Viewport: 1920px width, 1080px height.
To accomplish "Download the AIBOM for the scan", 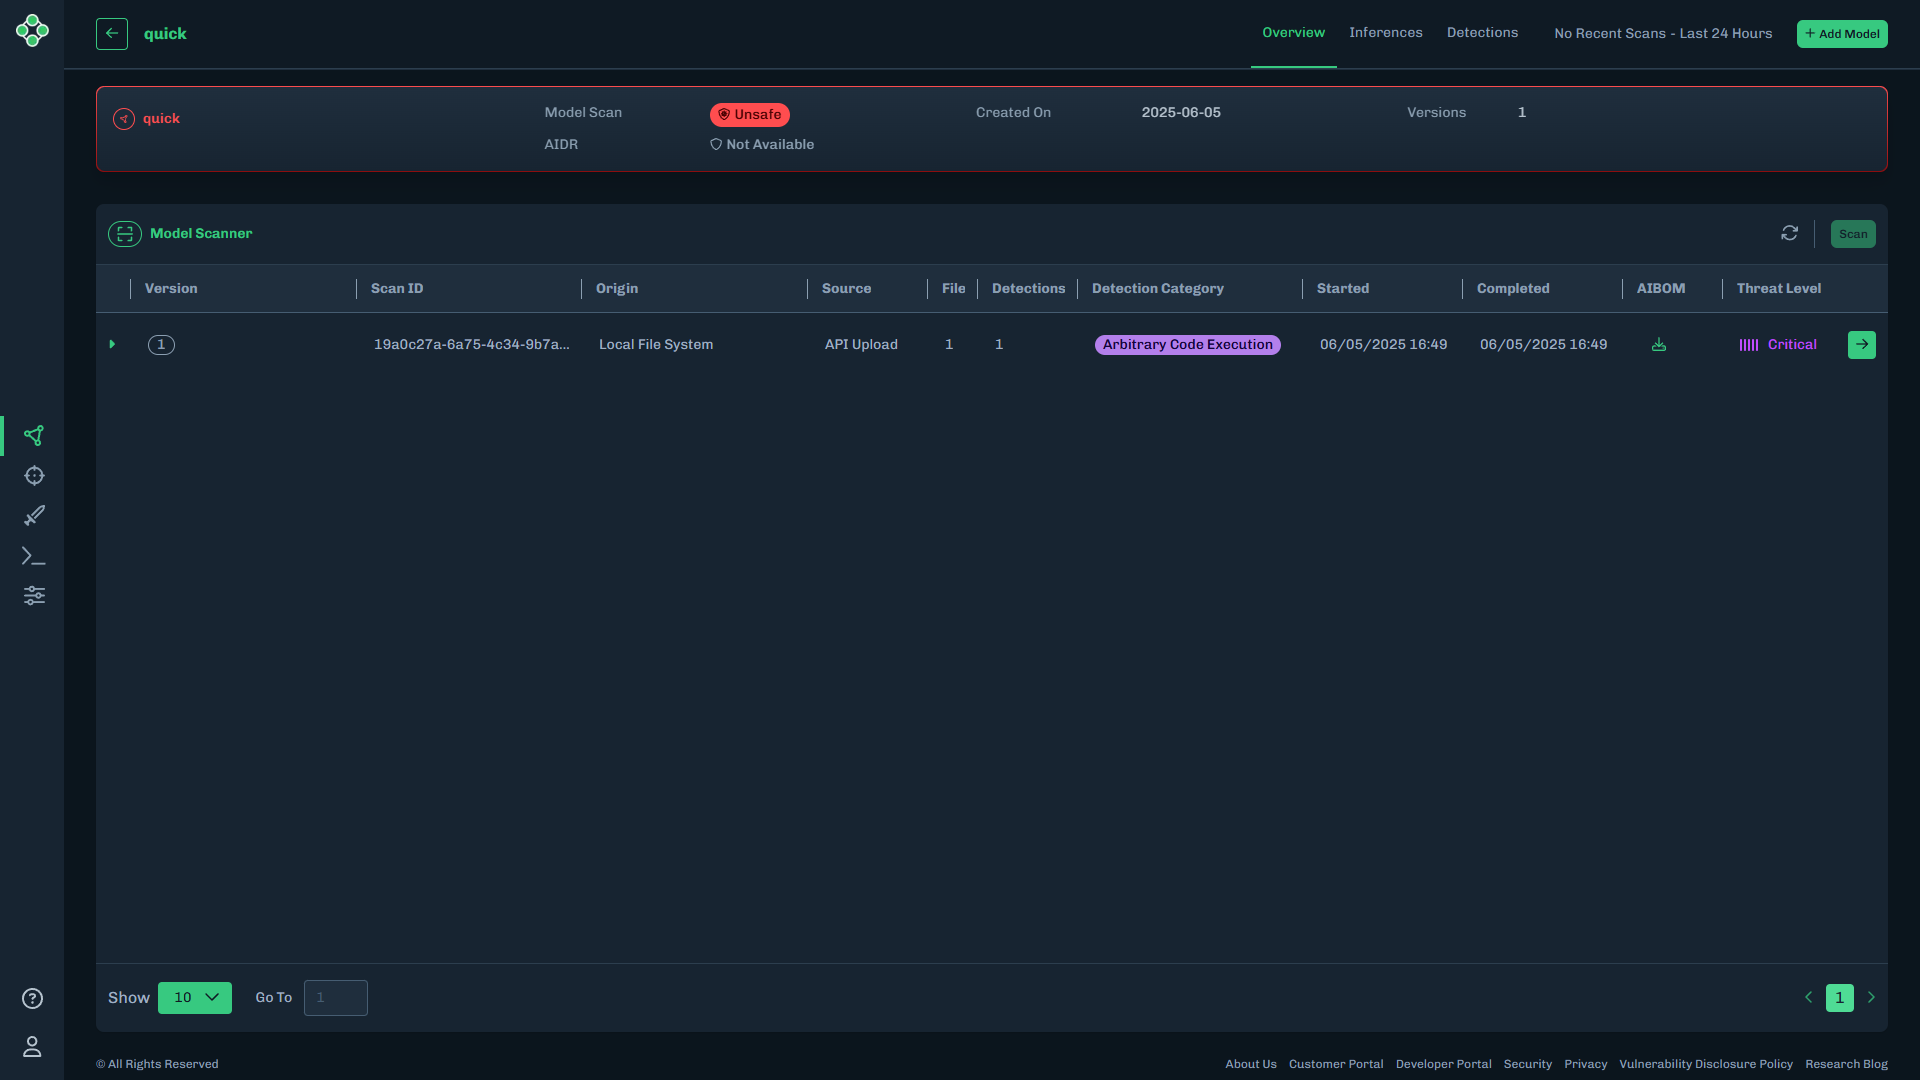I will coord(1659,345).
